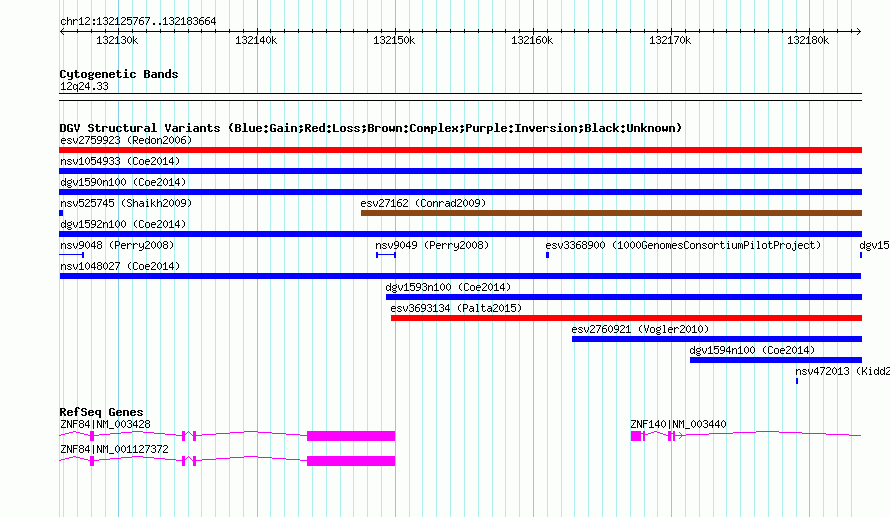
Task: Click the red esv3693134 loss bar
Action: coord(627,318)
